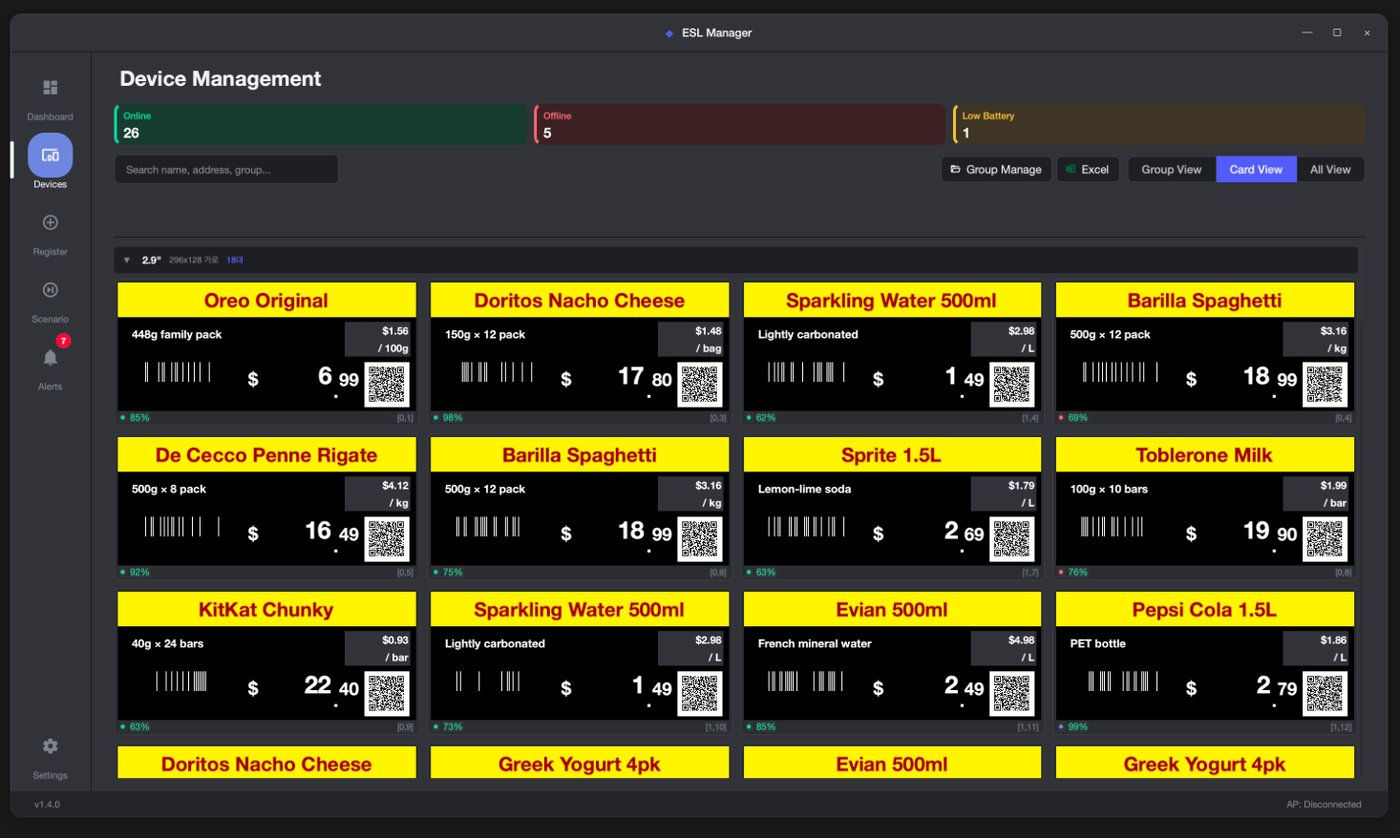The width and height of the screenshot is (1400, 838).
Task: Filter by the Offline 5 status card
Action: coord(739,124)
